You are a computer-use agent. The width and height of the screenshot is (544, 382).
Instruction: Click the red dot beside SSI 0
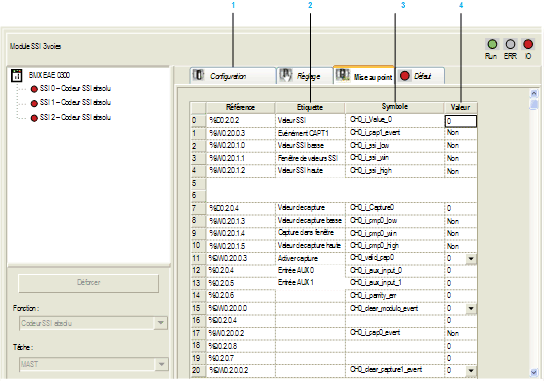point(34,89)
